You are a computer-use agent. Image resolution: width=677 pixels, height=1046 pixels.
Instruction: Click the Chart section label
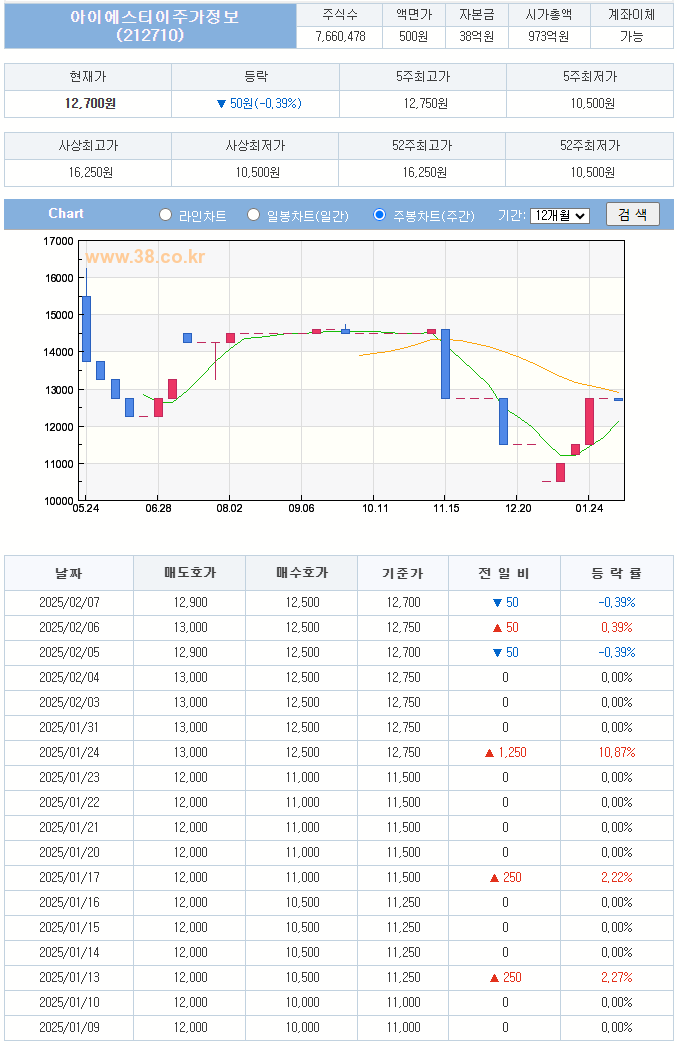pos(66,213)
